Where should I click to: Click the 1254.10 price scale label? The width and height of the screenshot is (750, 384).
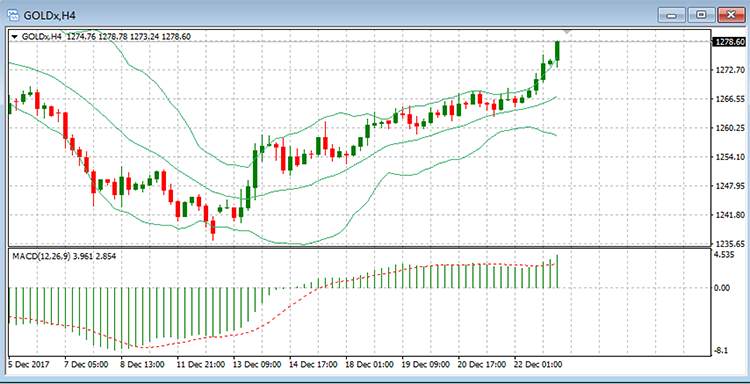(x=729, y=157)
